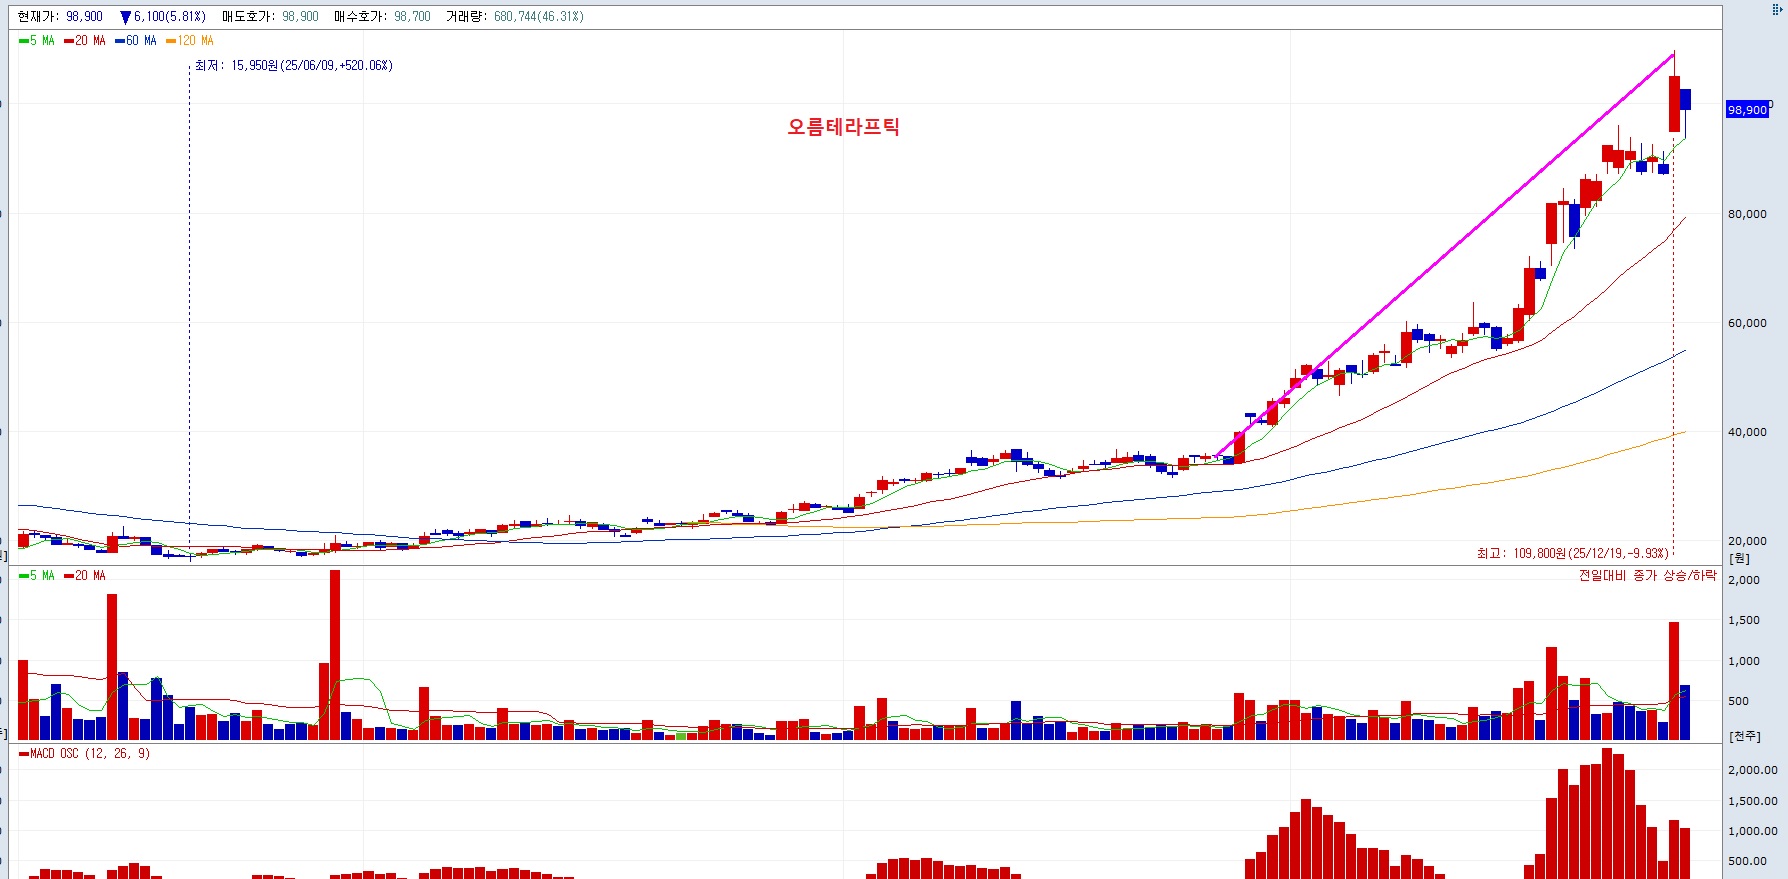Click the green 5 MA legend in price chart
Screen dimensions: 1788x879
[37, 41]
